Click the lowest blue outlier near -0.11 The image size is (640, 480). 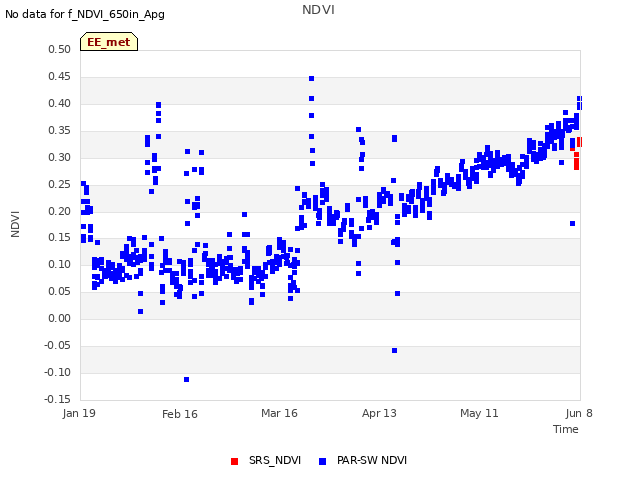click(x=187, y=380)
